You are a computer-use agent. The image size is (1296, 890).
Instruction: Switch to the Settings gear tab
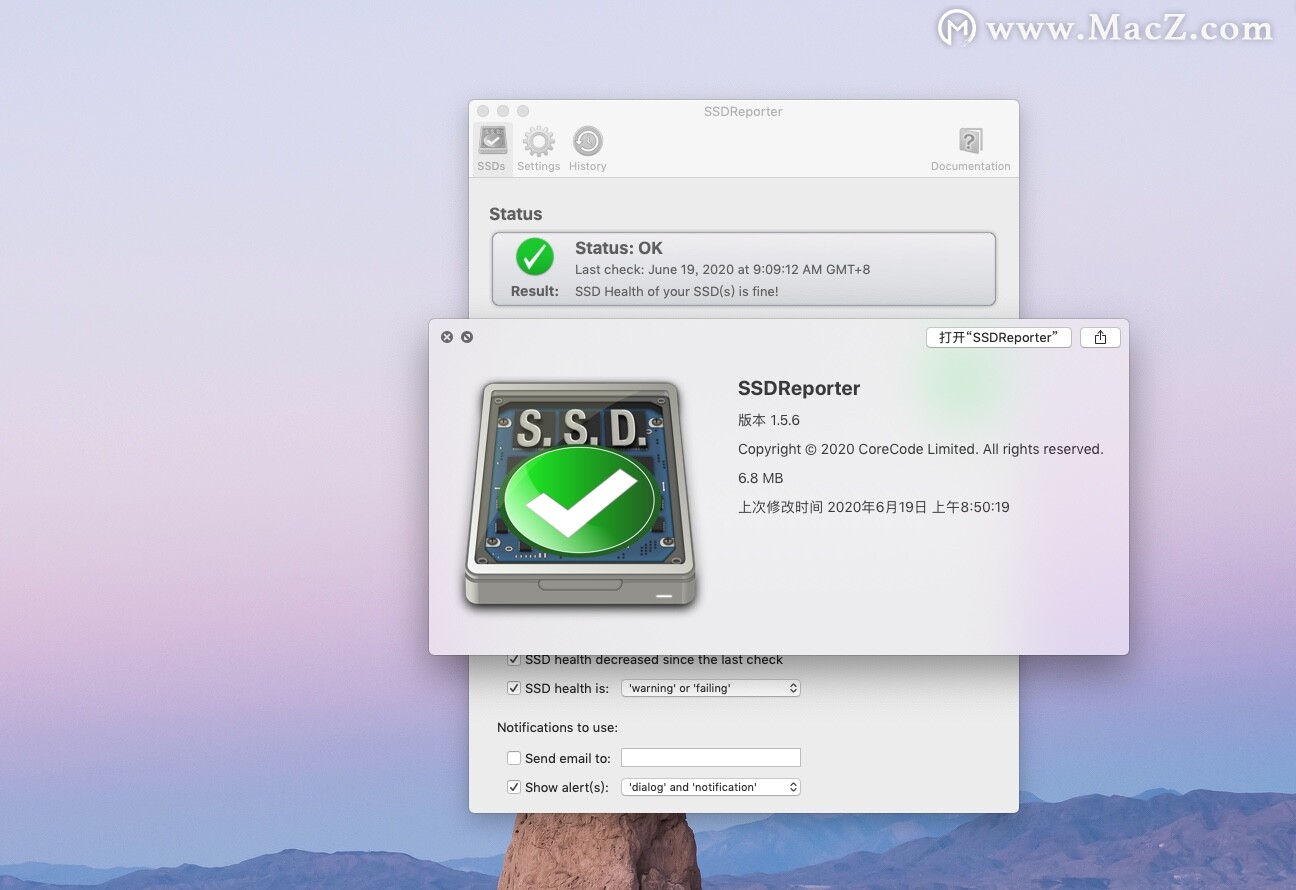coord(538,149)
